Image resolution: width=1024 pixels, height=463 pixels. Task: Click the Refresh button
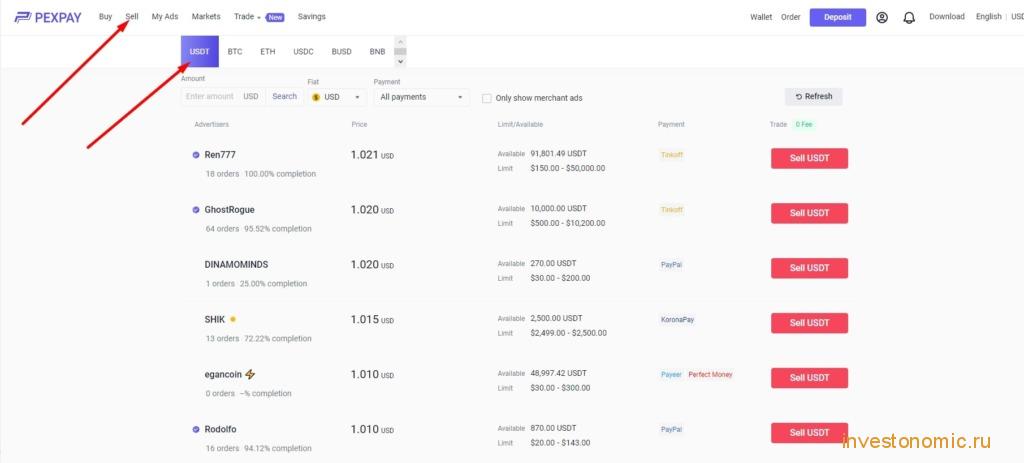click(814, 97)
